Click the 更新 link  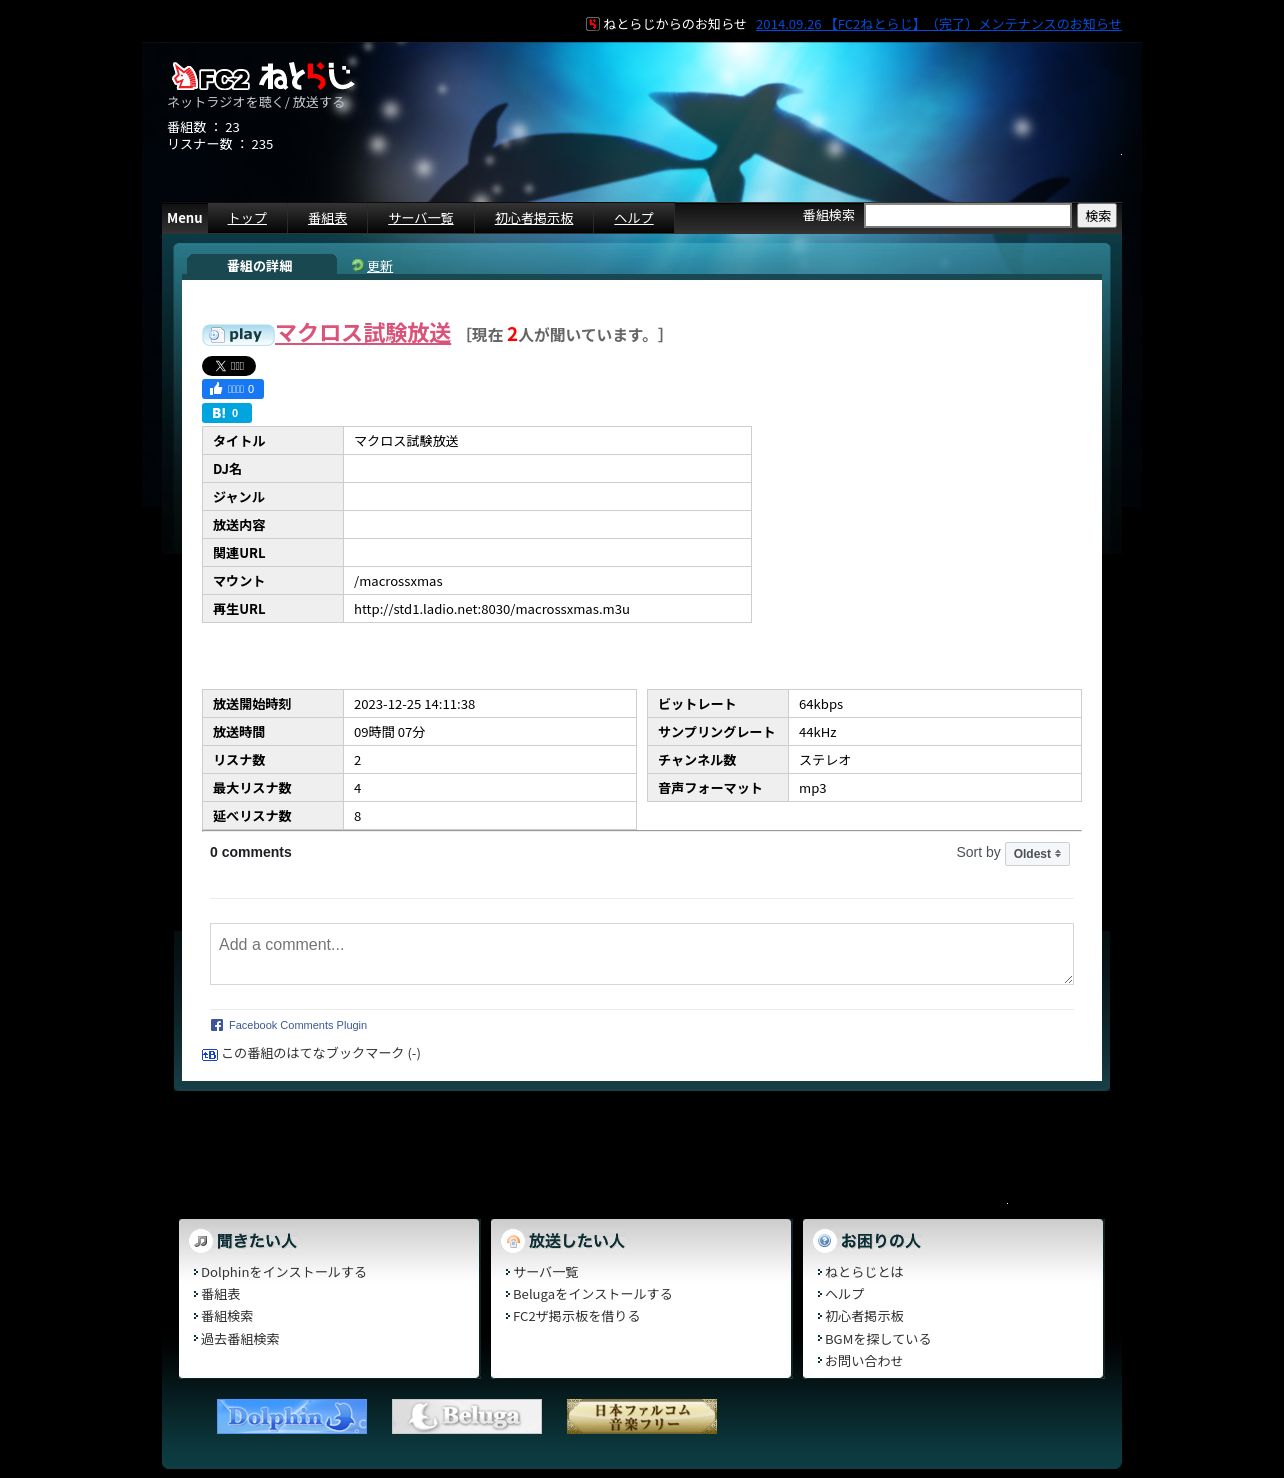tap(380, 266)
